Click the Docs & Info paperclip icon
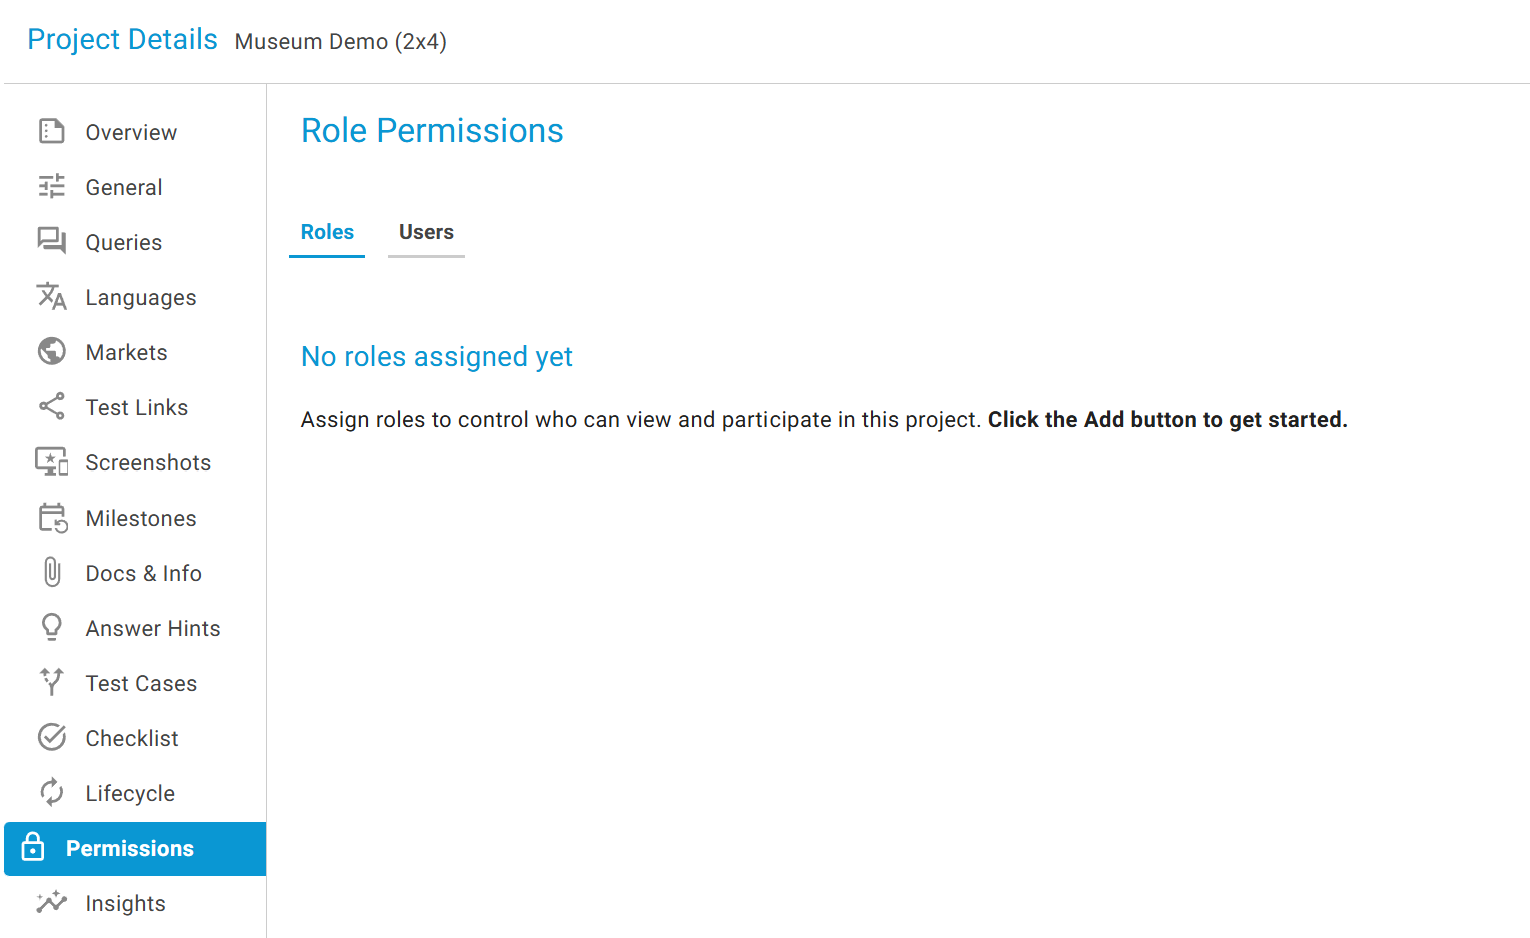Screen dimensions: 1530x938 click(x=52, y=573)
